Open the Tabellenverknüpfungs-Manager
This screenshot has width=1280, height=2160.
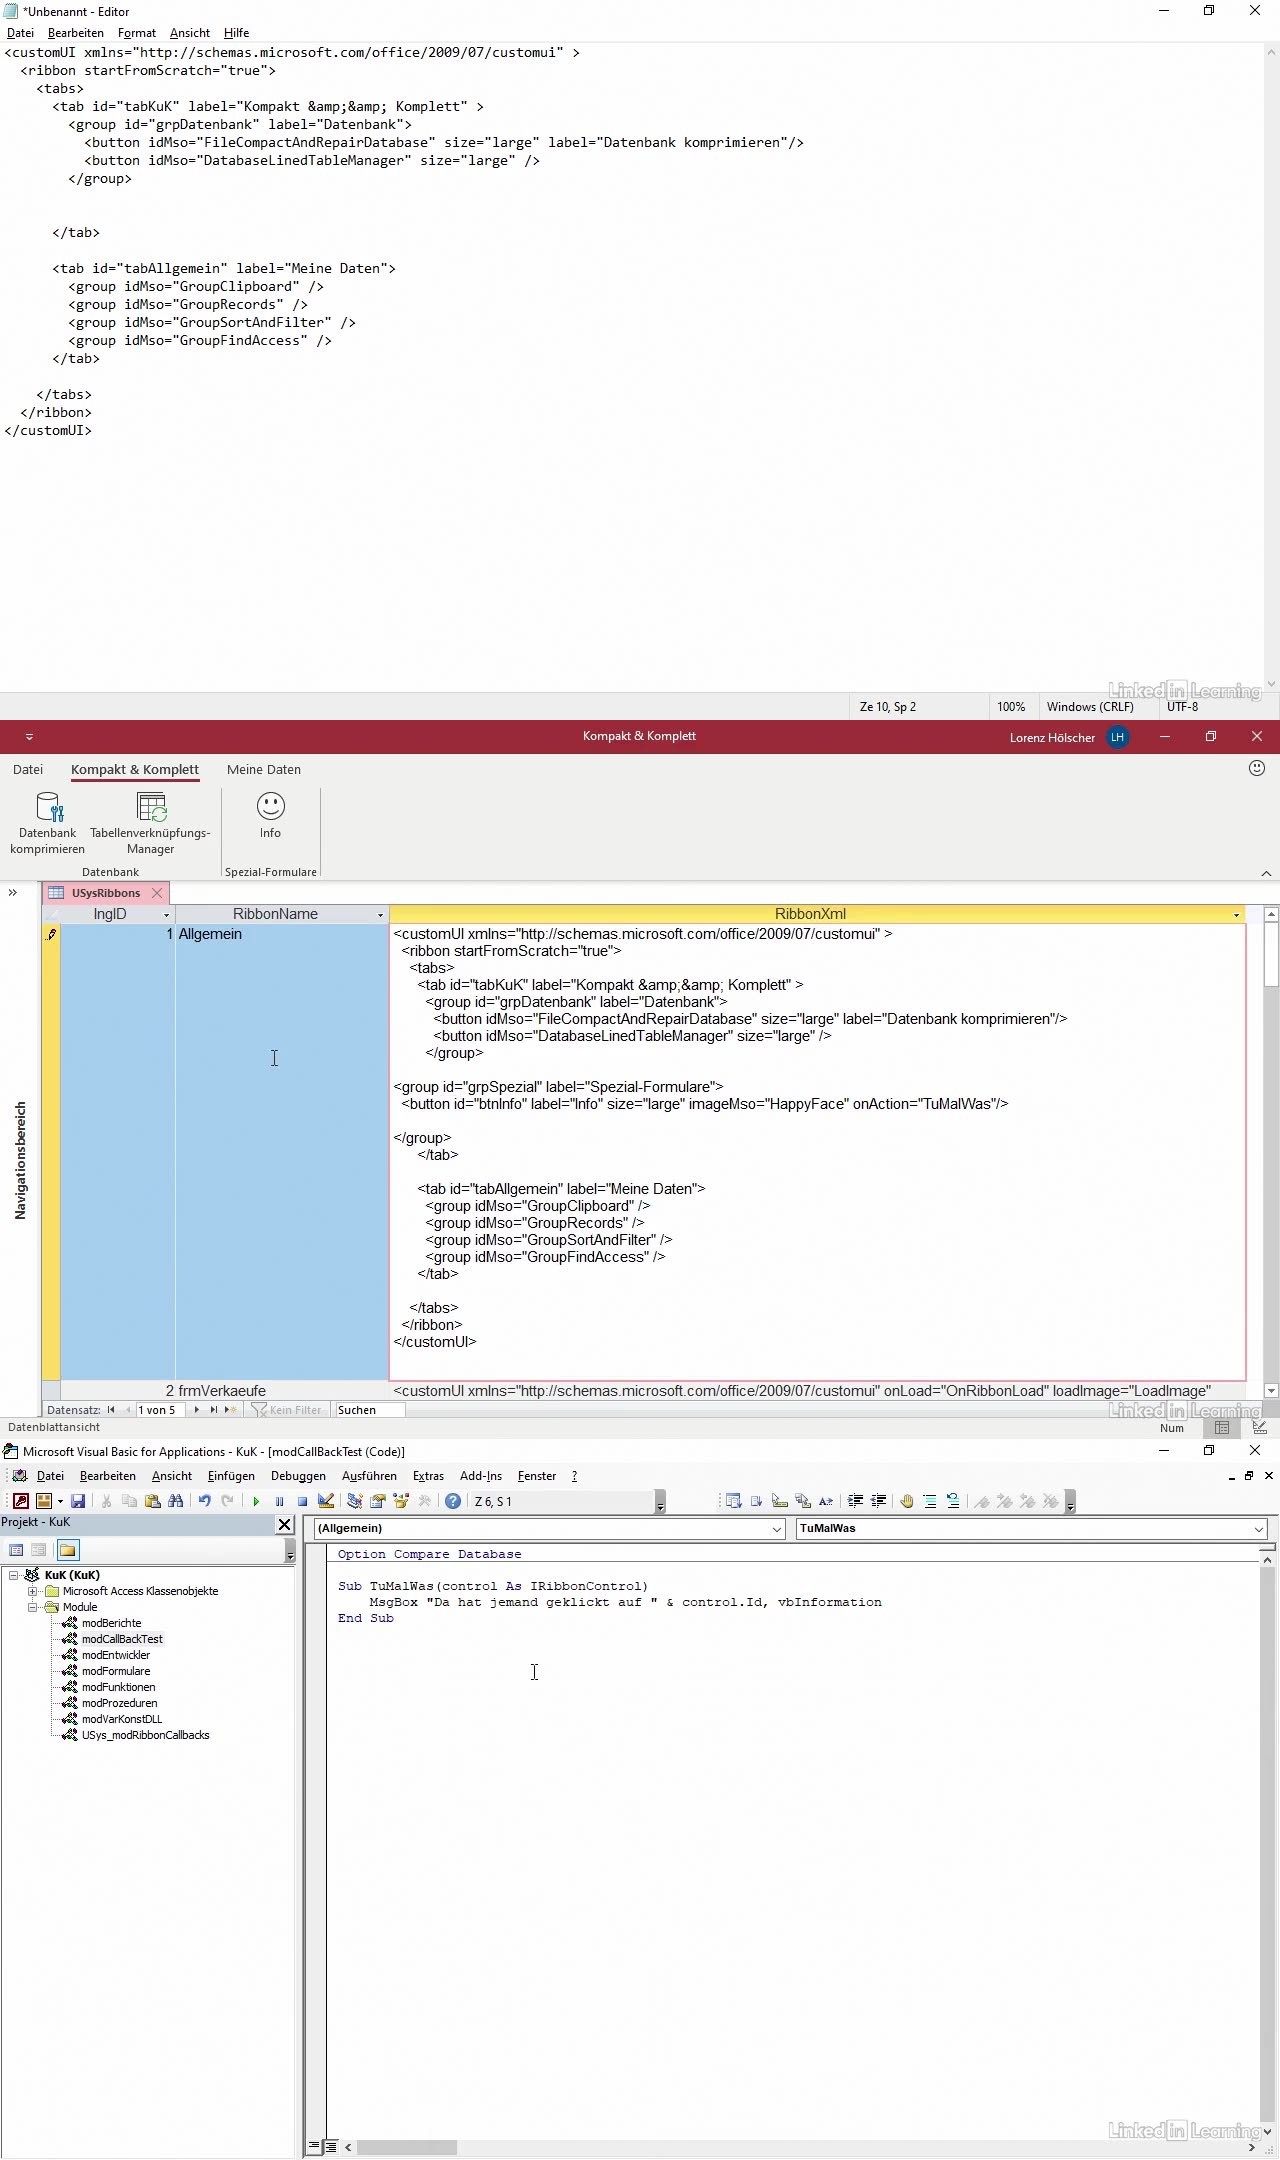pyautogui.click(x=151, y=822)
